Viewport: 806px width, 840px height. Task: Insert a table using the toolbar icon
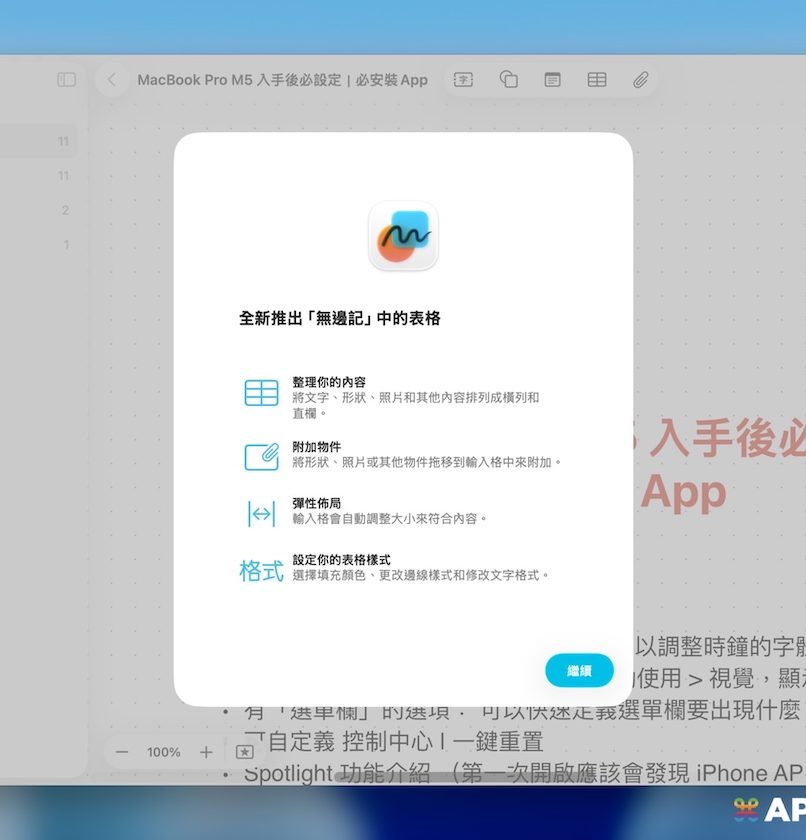[597, 80]
